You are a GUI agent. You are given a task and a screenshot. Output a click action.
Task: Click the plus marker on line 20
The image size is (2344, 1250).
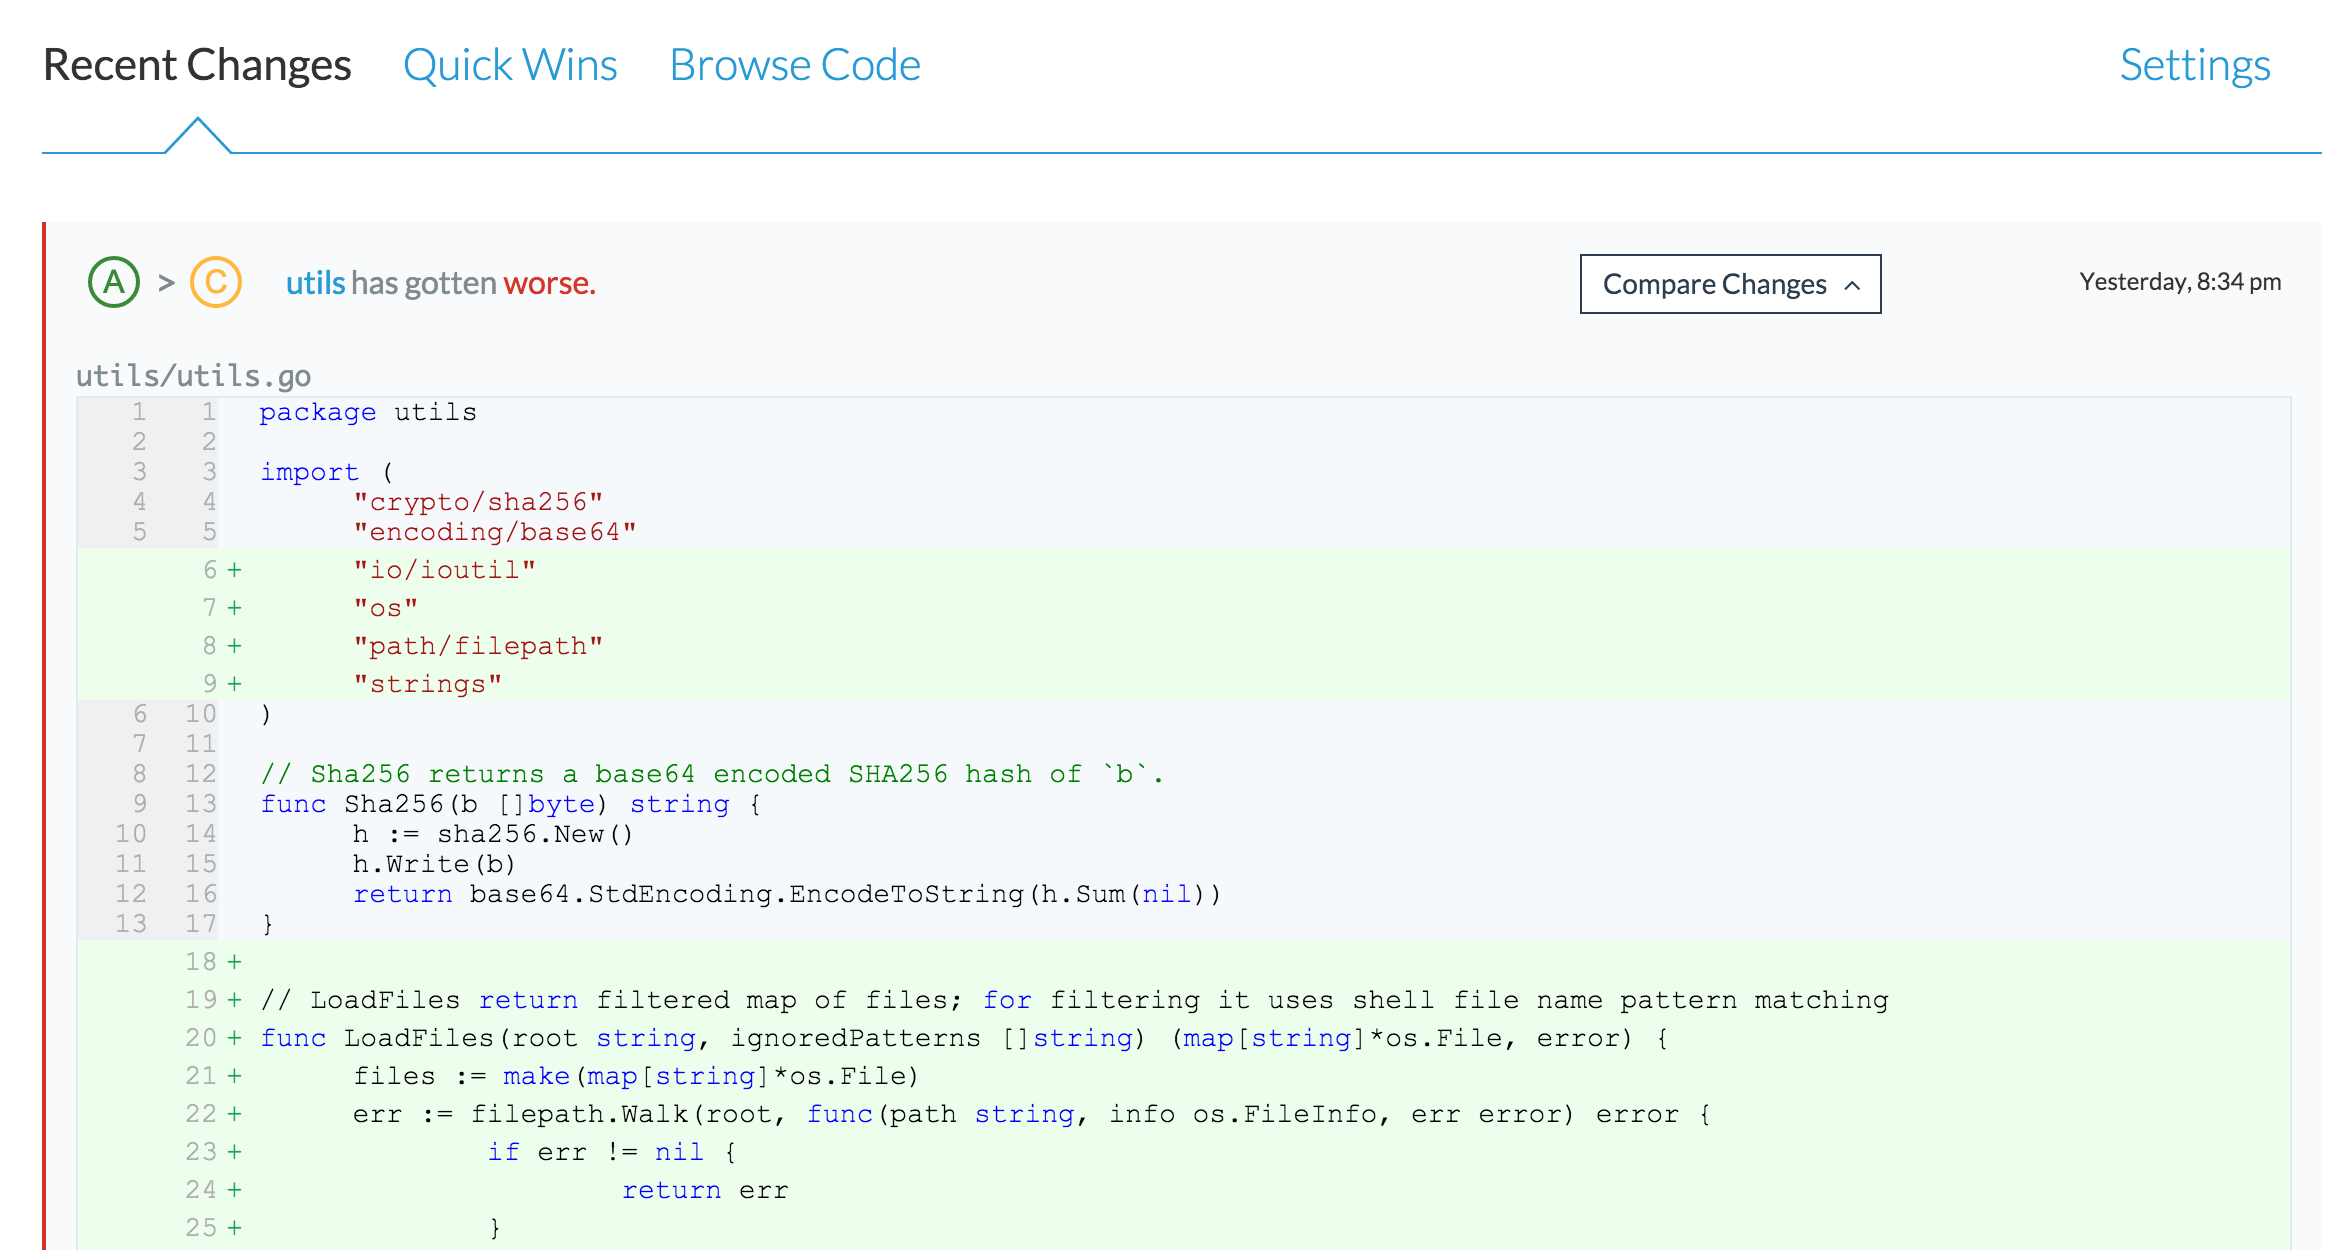point(234,1038)
